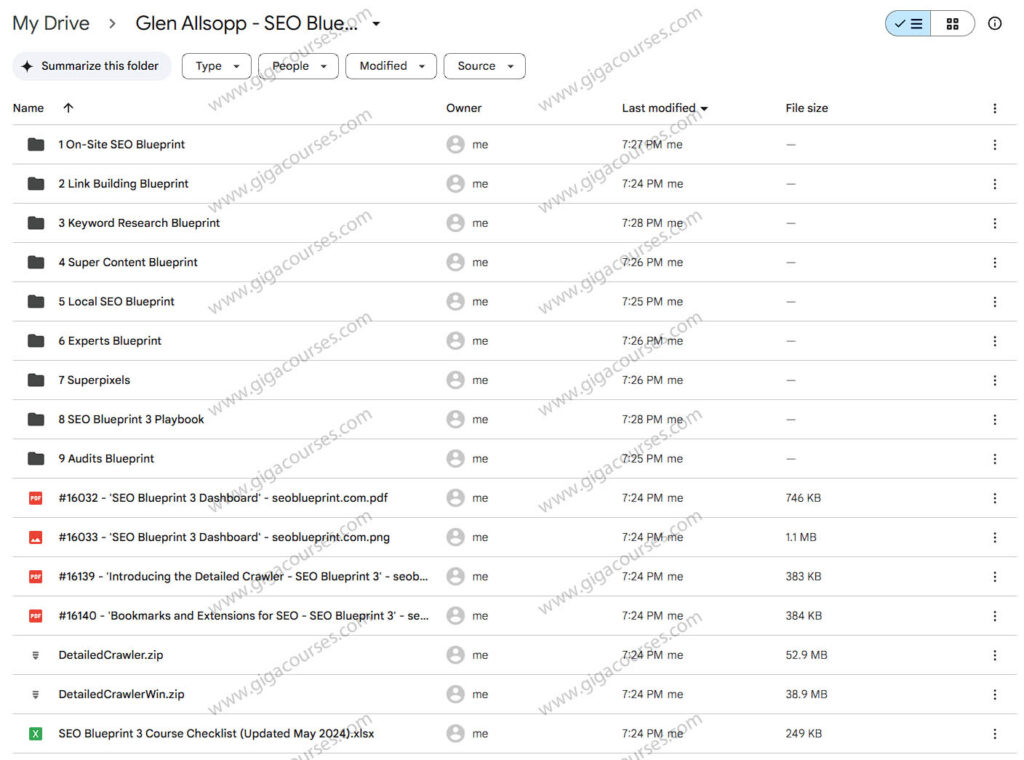This screenshot has width=1024, height=760.
Task: Open the Modified filter dropdown
Action: tap(391, 66)
